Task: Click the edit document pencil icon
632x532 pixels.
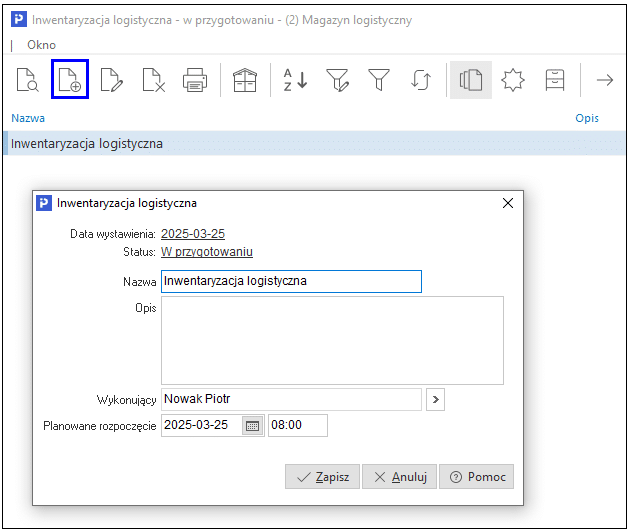Action: point(112,80)
